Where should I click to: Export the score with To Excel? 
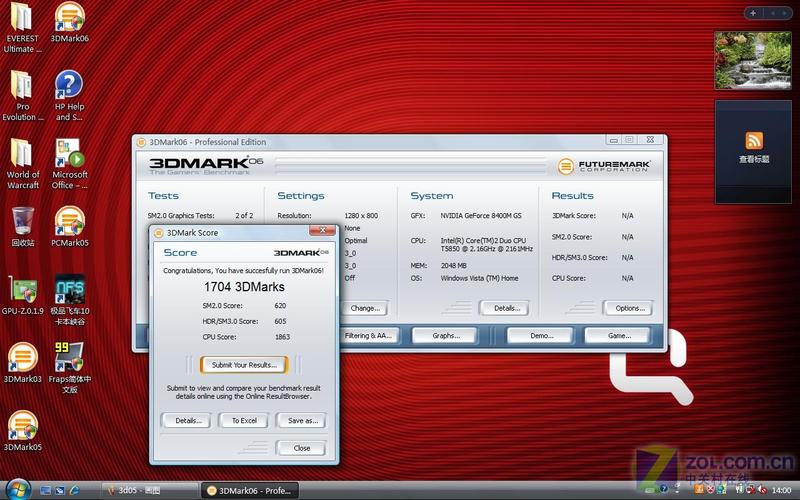coord(244,420)
